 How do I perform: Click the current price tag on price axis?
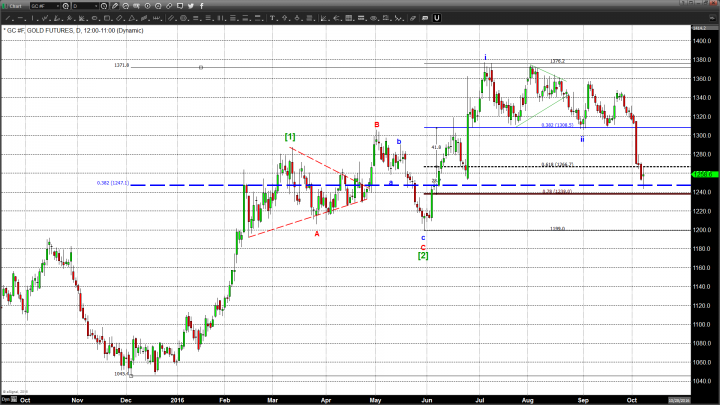[x=702, y=172]
